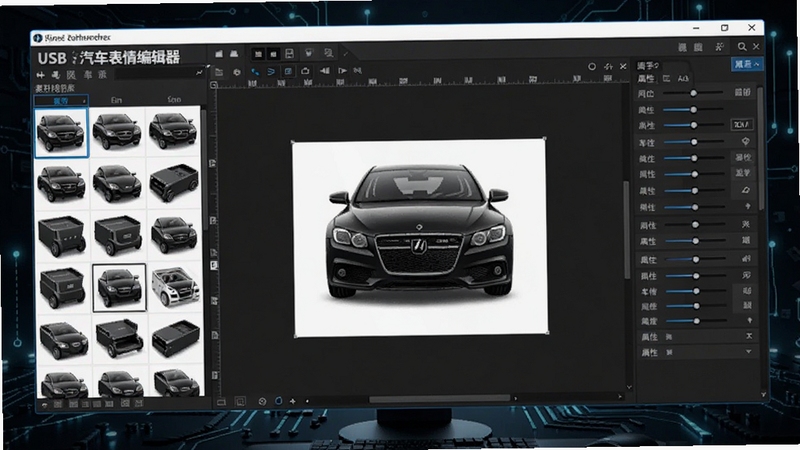Open the search magnifier icon at top right
Viewport: 800px width, 450px height.
point(742,46)
